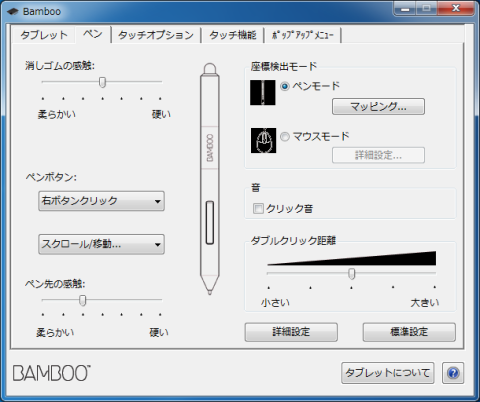Image resolution: width=480 pixels, height=402 pixels.
Task: Minimize the Bamboo window
Action: [x=405, y=9]
